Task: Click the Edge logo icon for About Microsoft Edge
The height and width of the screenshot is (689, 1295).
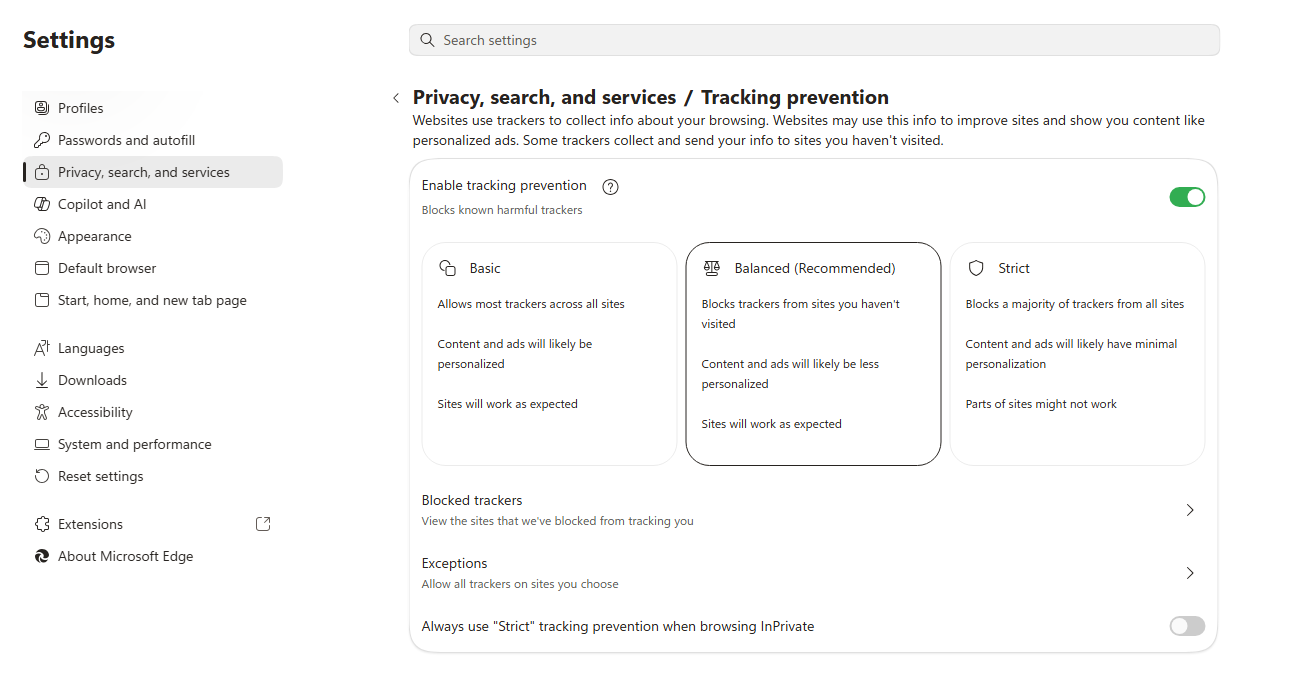Action: pyautogui.click(x=42, y=556)
